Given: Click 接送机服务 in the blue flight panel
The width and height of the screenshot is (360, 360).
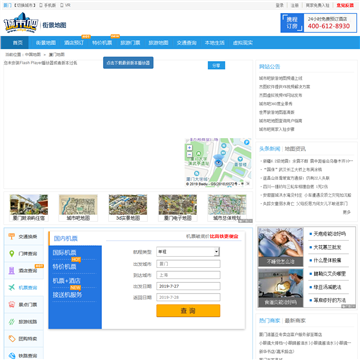Looking at the screenshot, I should 67,295.
